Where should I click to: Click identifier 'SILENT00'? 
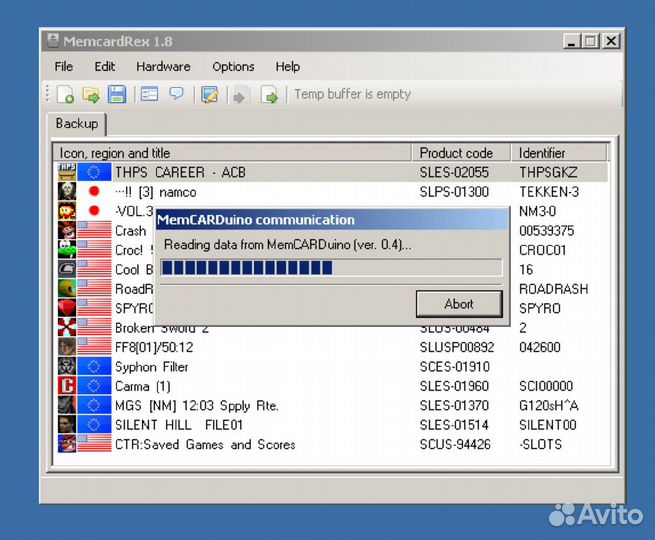coord(548,425)
